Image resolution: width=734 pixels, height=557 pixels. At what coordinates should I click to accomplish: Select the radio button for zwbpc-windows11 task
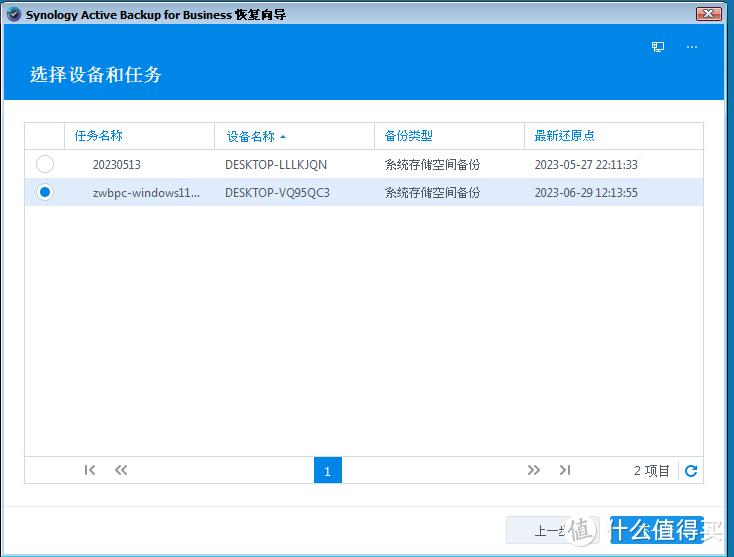(45, 192)
